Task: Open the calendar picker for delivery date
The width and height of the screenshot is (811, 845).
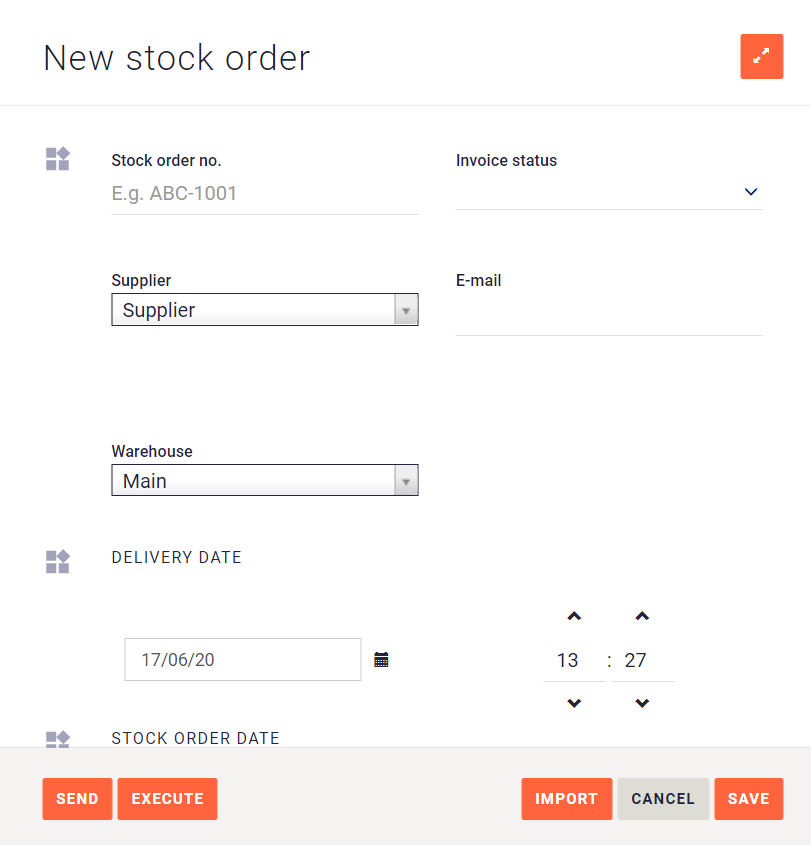Action: pyautogui.click(x=381, y=660)
